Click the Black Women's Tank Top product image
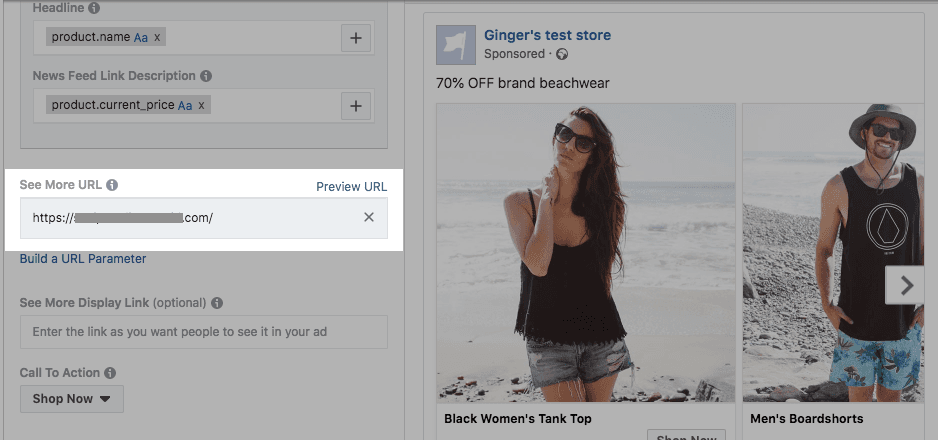The height and width of the screenshot is (440, 938). [586, 250]
